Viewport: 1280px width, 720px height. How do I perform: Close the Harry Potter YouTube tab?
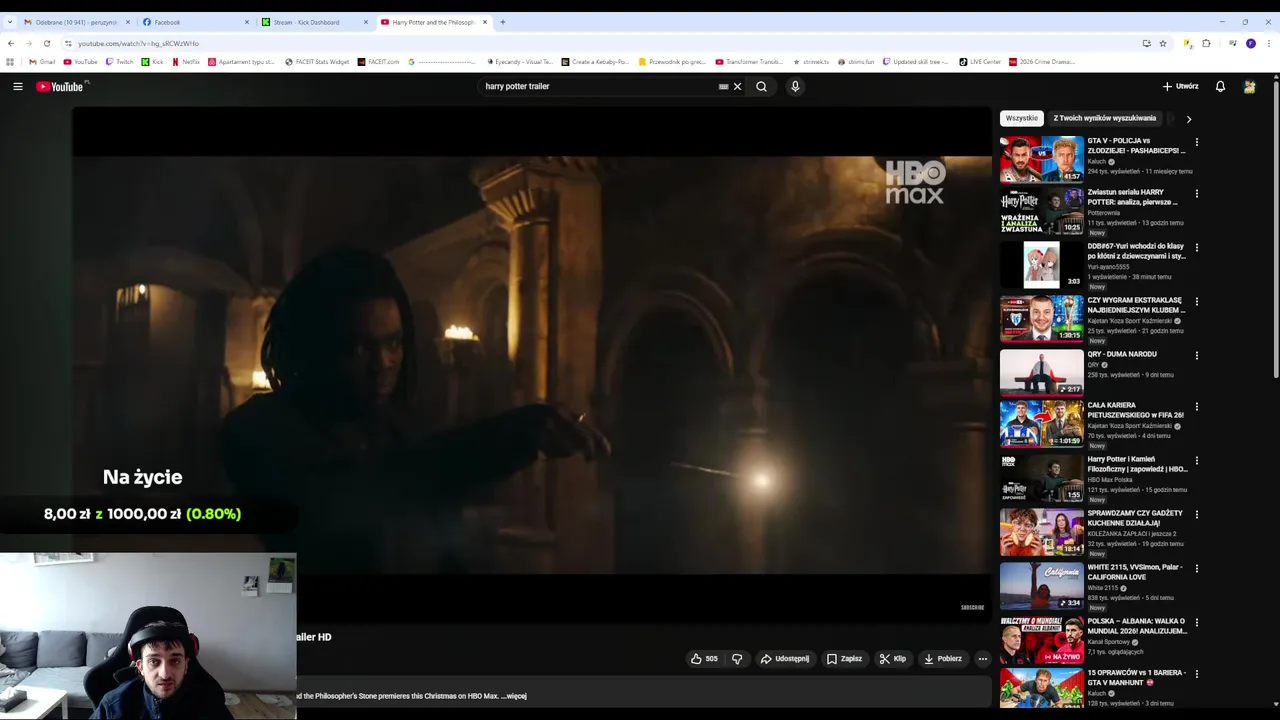pyautogui.click(x=485, y=22)
